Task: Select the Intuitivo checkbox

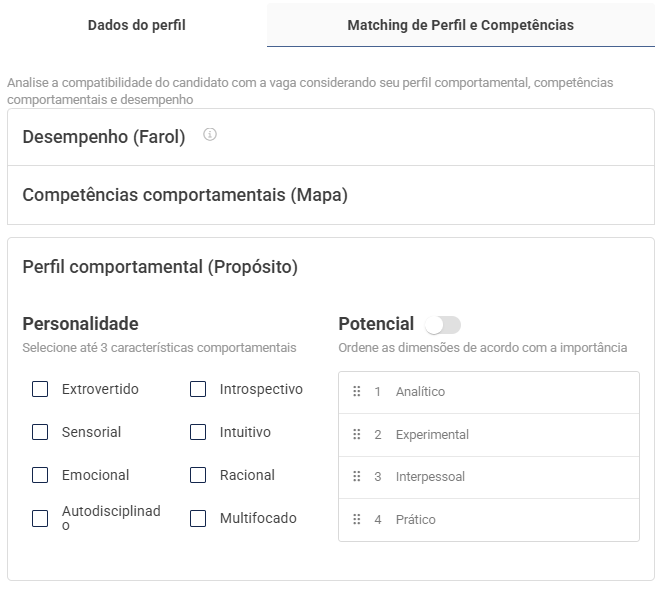Action: point(198,433)
